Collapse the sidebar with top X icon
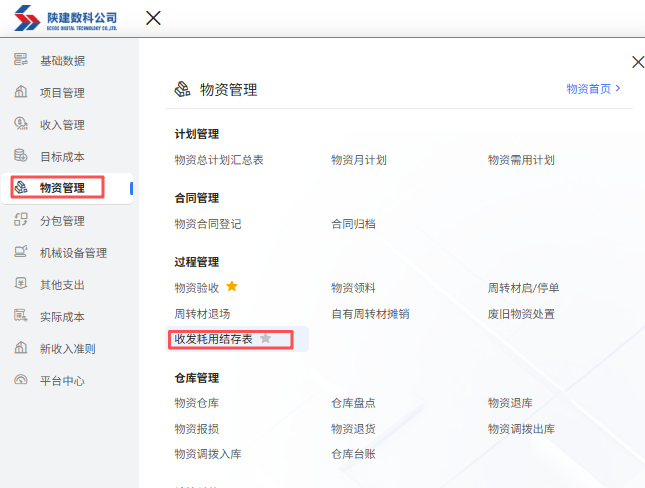 pyautogui.click(x=153, y=18)
